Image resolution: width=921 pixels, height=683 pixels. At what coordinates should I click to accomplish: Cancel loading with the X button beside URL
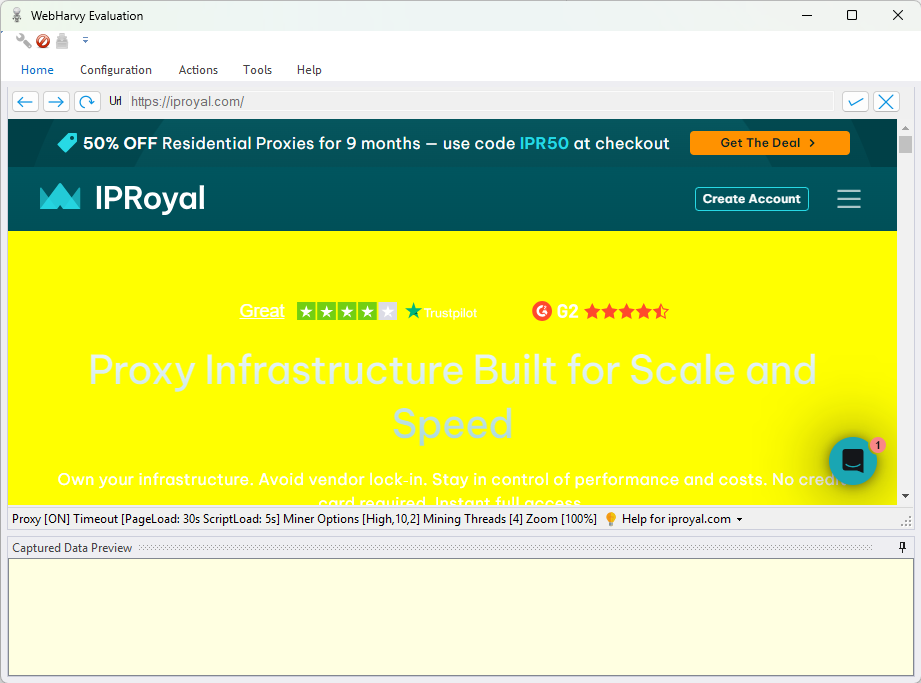[886, 101]
